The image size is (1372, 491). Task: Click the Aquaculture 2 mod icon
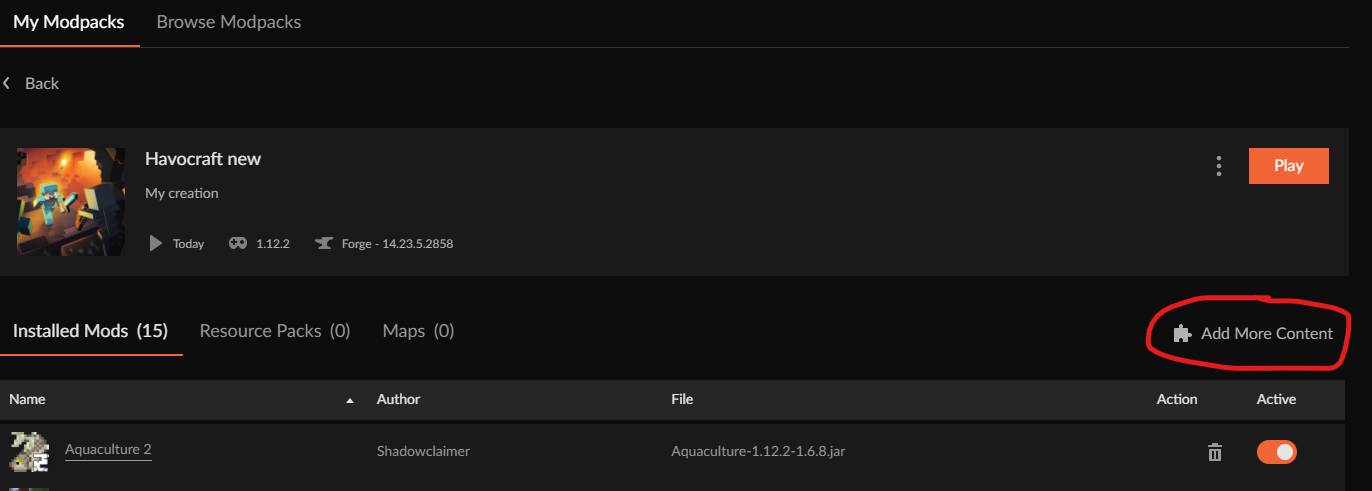(x=30, y=451)
